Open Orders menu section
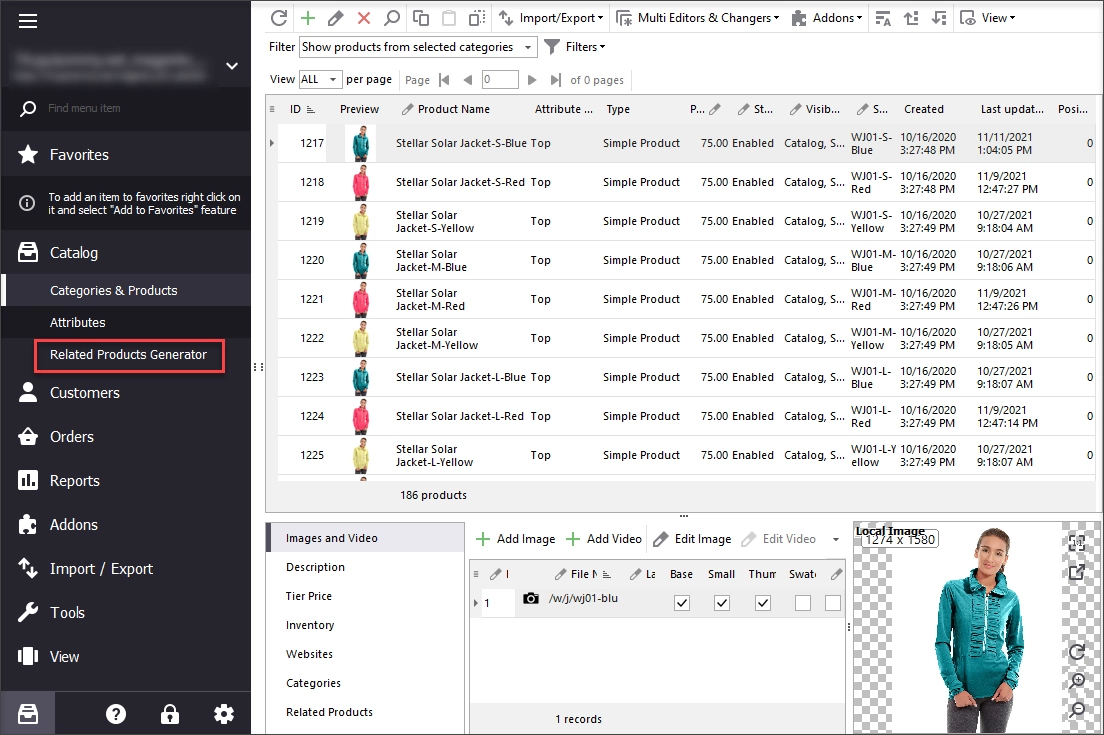The height and width of the screenshot is (735, 1104). (x=71, y=436)
